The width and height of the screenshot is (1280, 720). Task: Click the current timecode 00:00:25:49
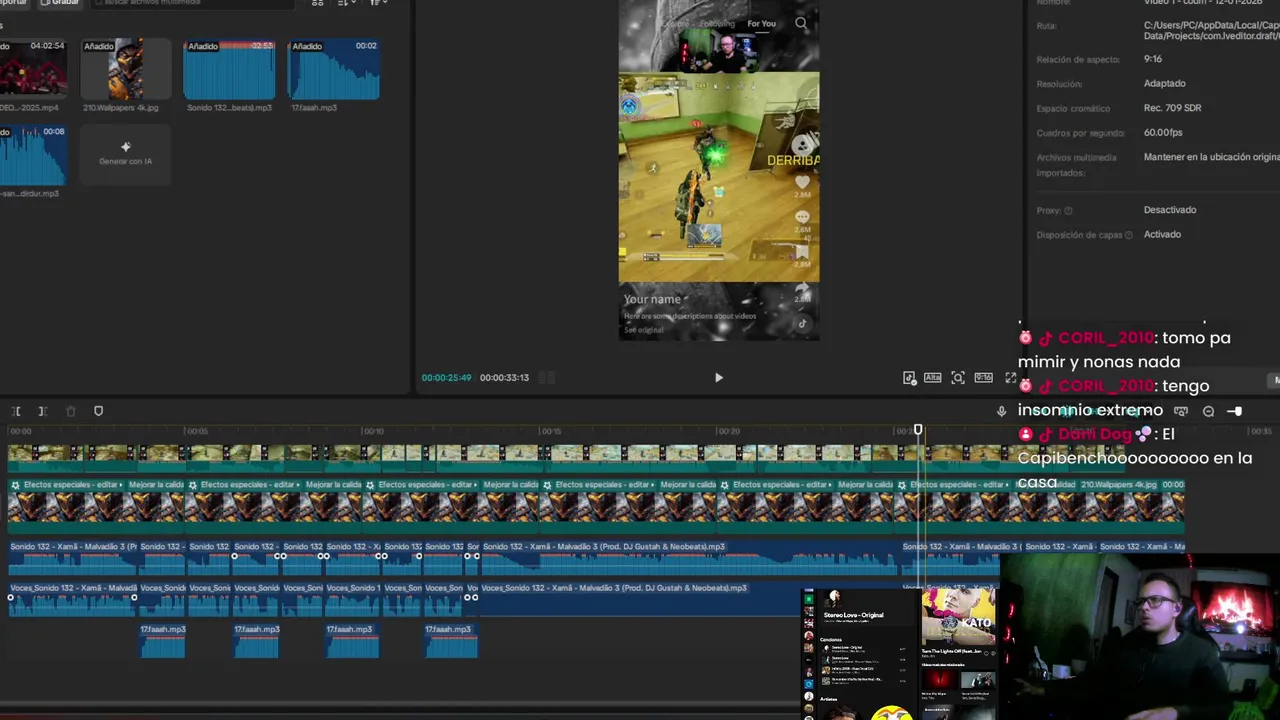[x=446, y=378]
